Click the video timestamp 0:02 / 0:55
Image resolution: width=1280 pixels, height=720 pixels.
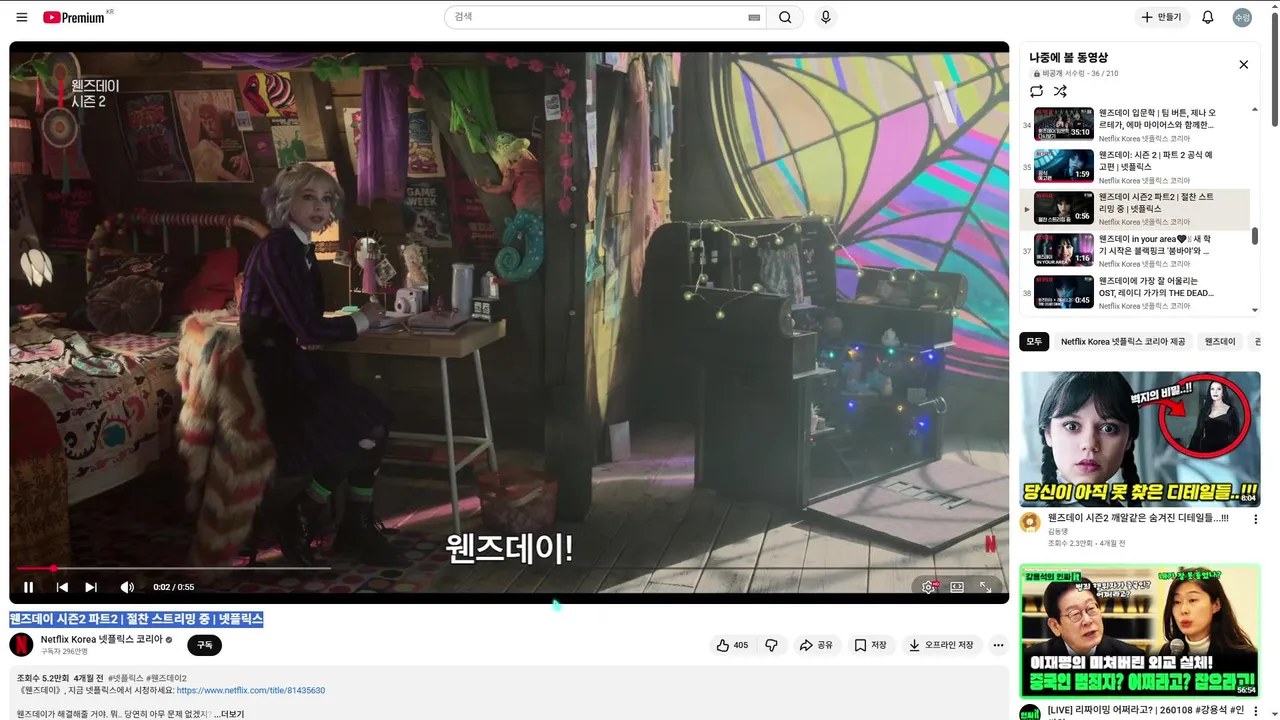click(x=174, y=587)
